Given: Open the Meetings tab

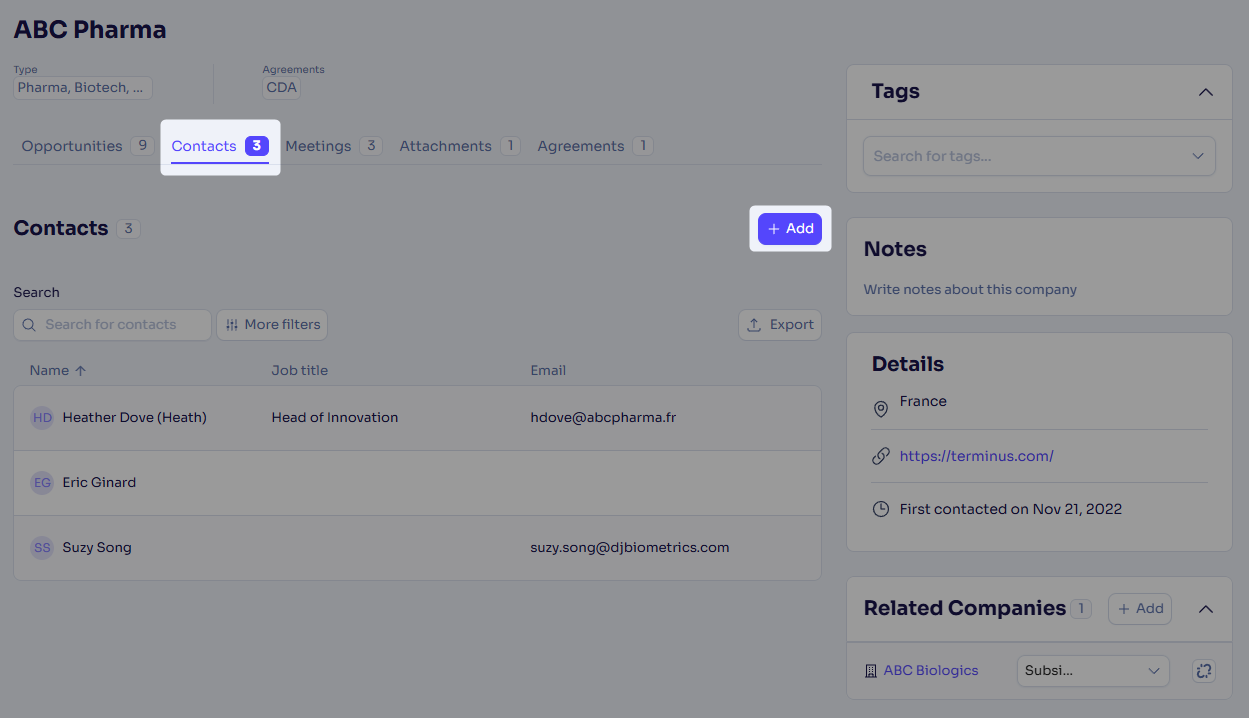Looking at the screenshot, I should 318,146.
